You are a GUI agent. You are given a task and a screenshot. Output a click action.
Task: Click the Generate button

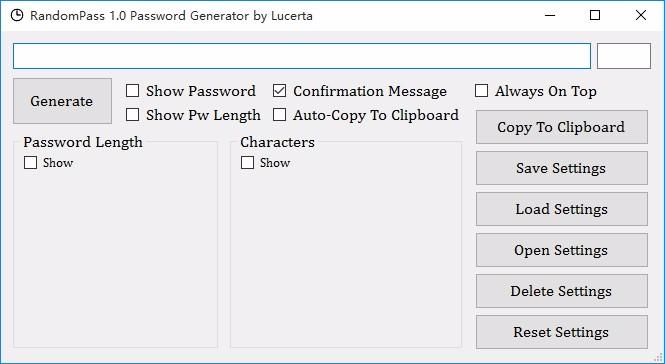point(62,101)
